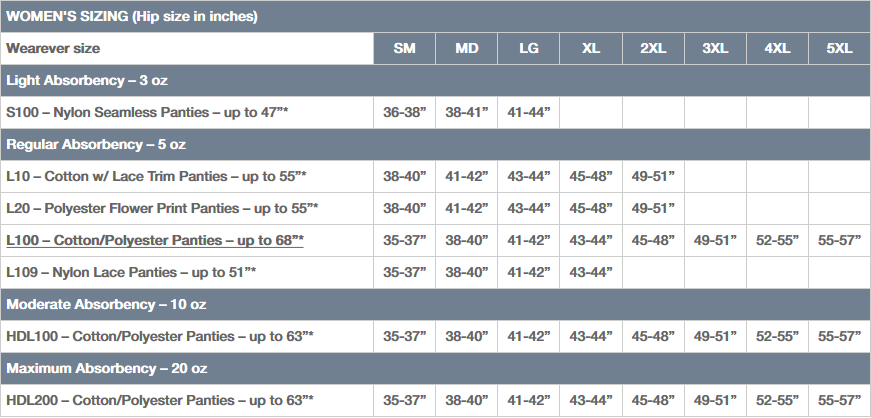The width and height of the screenshot is (871, 418).
Task: Click the Maximum Absorbency – 20 oz heading
Action: (109, 368)
